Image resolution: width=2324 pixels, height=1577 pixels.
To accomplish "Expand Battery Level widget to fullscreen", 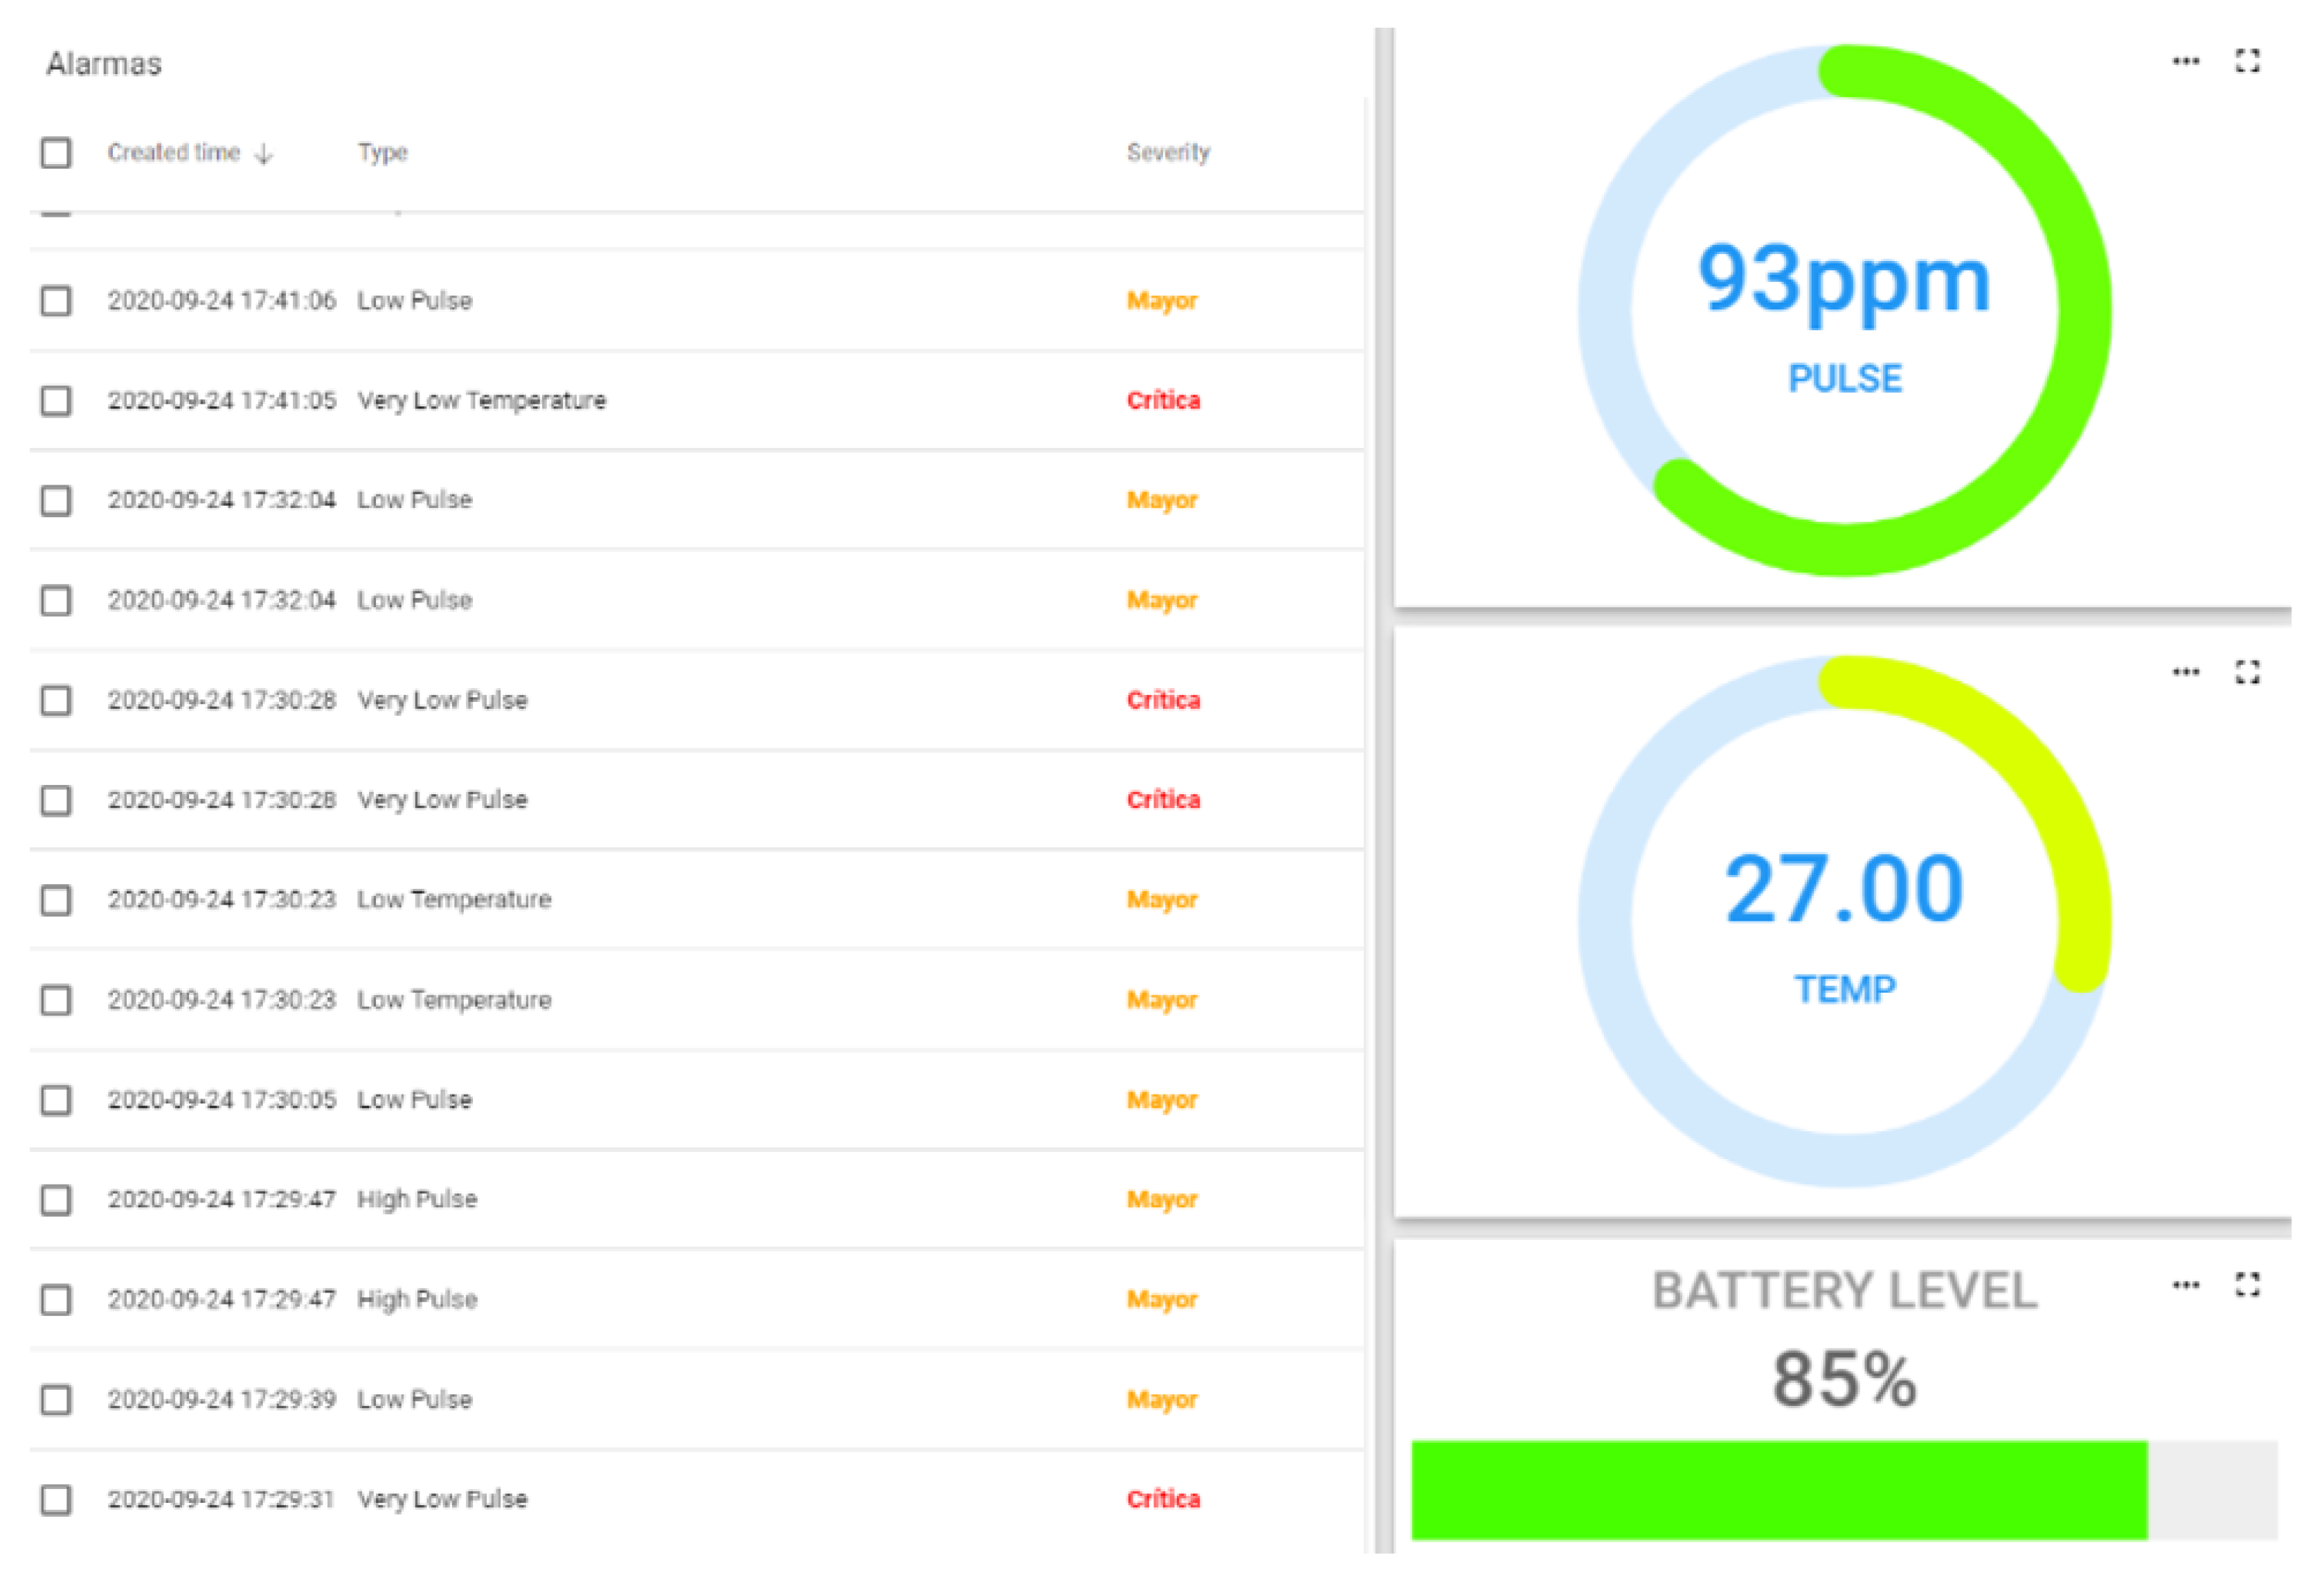I will click(2247, 1284).
